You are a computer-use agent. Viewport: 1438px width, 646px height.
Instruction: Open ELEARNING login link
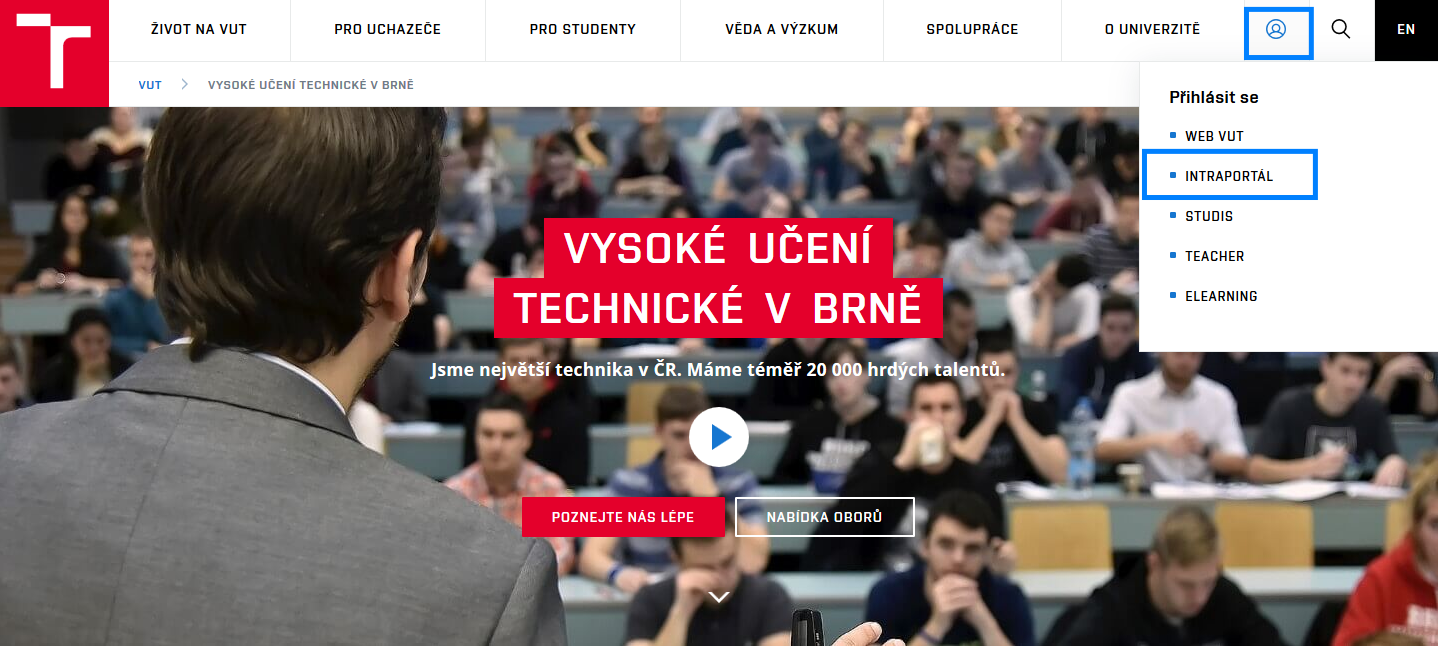(x=1221, y=296)
